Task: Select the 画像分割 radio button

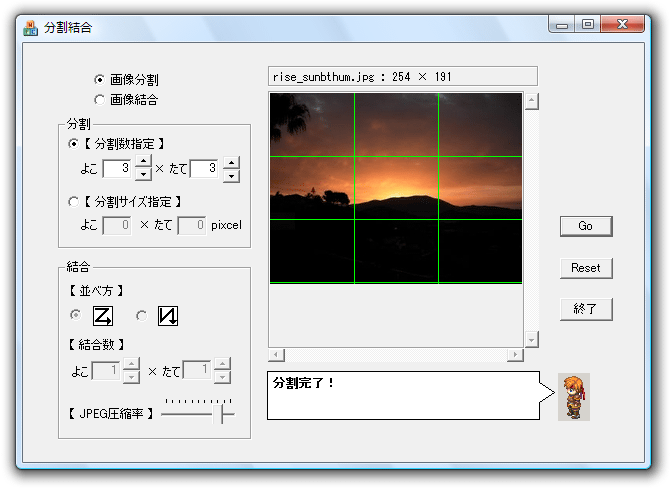Action: [x=99, y=80]
